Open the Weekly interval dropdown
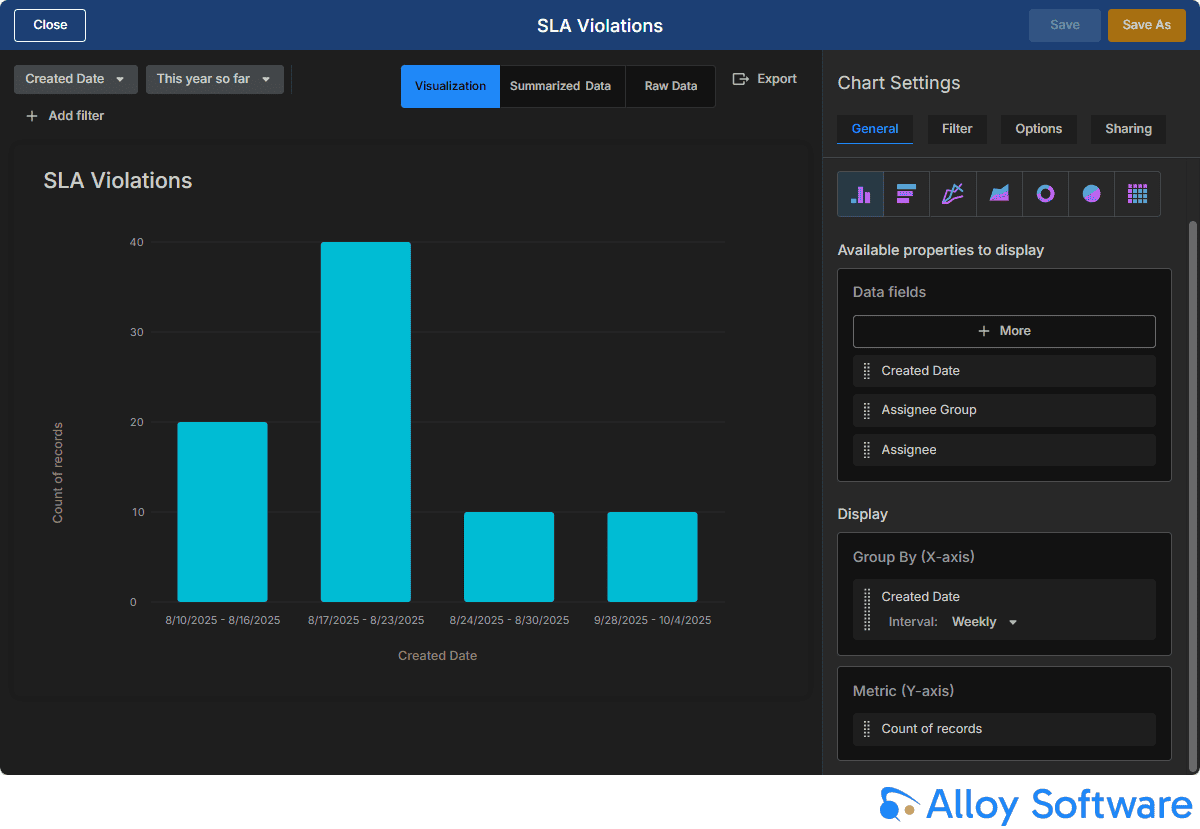The height and width of the screenshot is (829, 1200). pyautogui.click(x=984, y=622)
